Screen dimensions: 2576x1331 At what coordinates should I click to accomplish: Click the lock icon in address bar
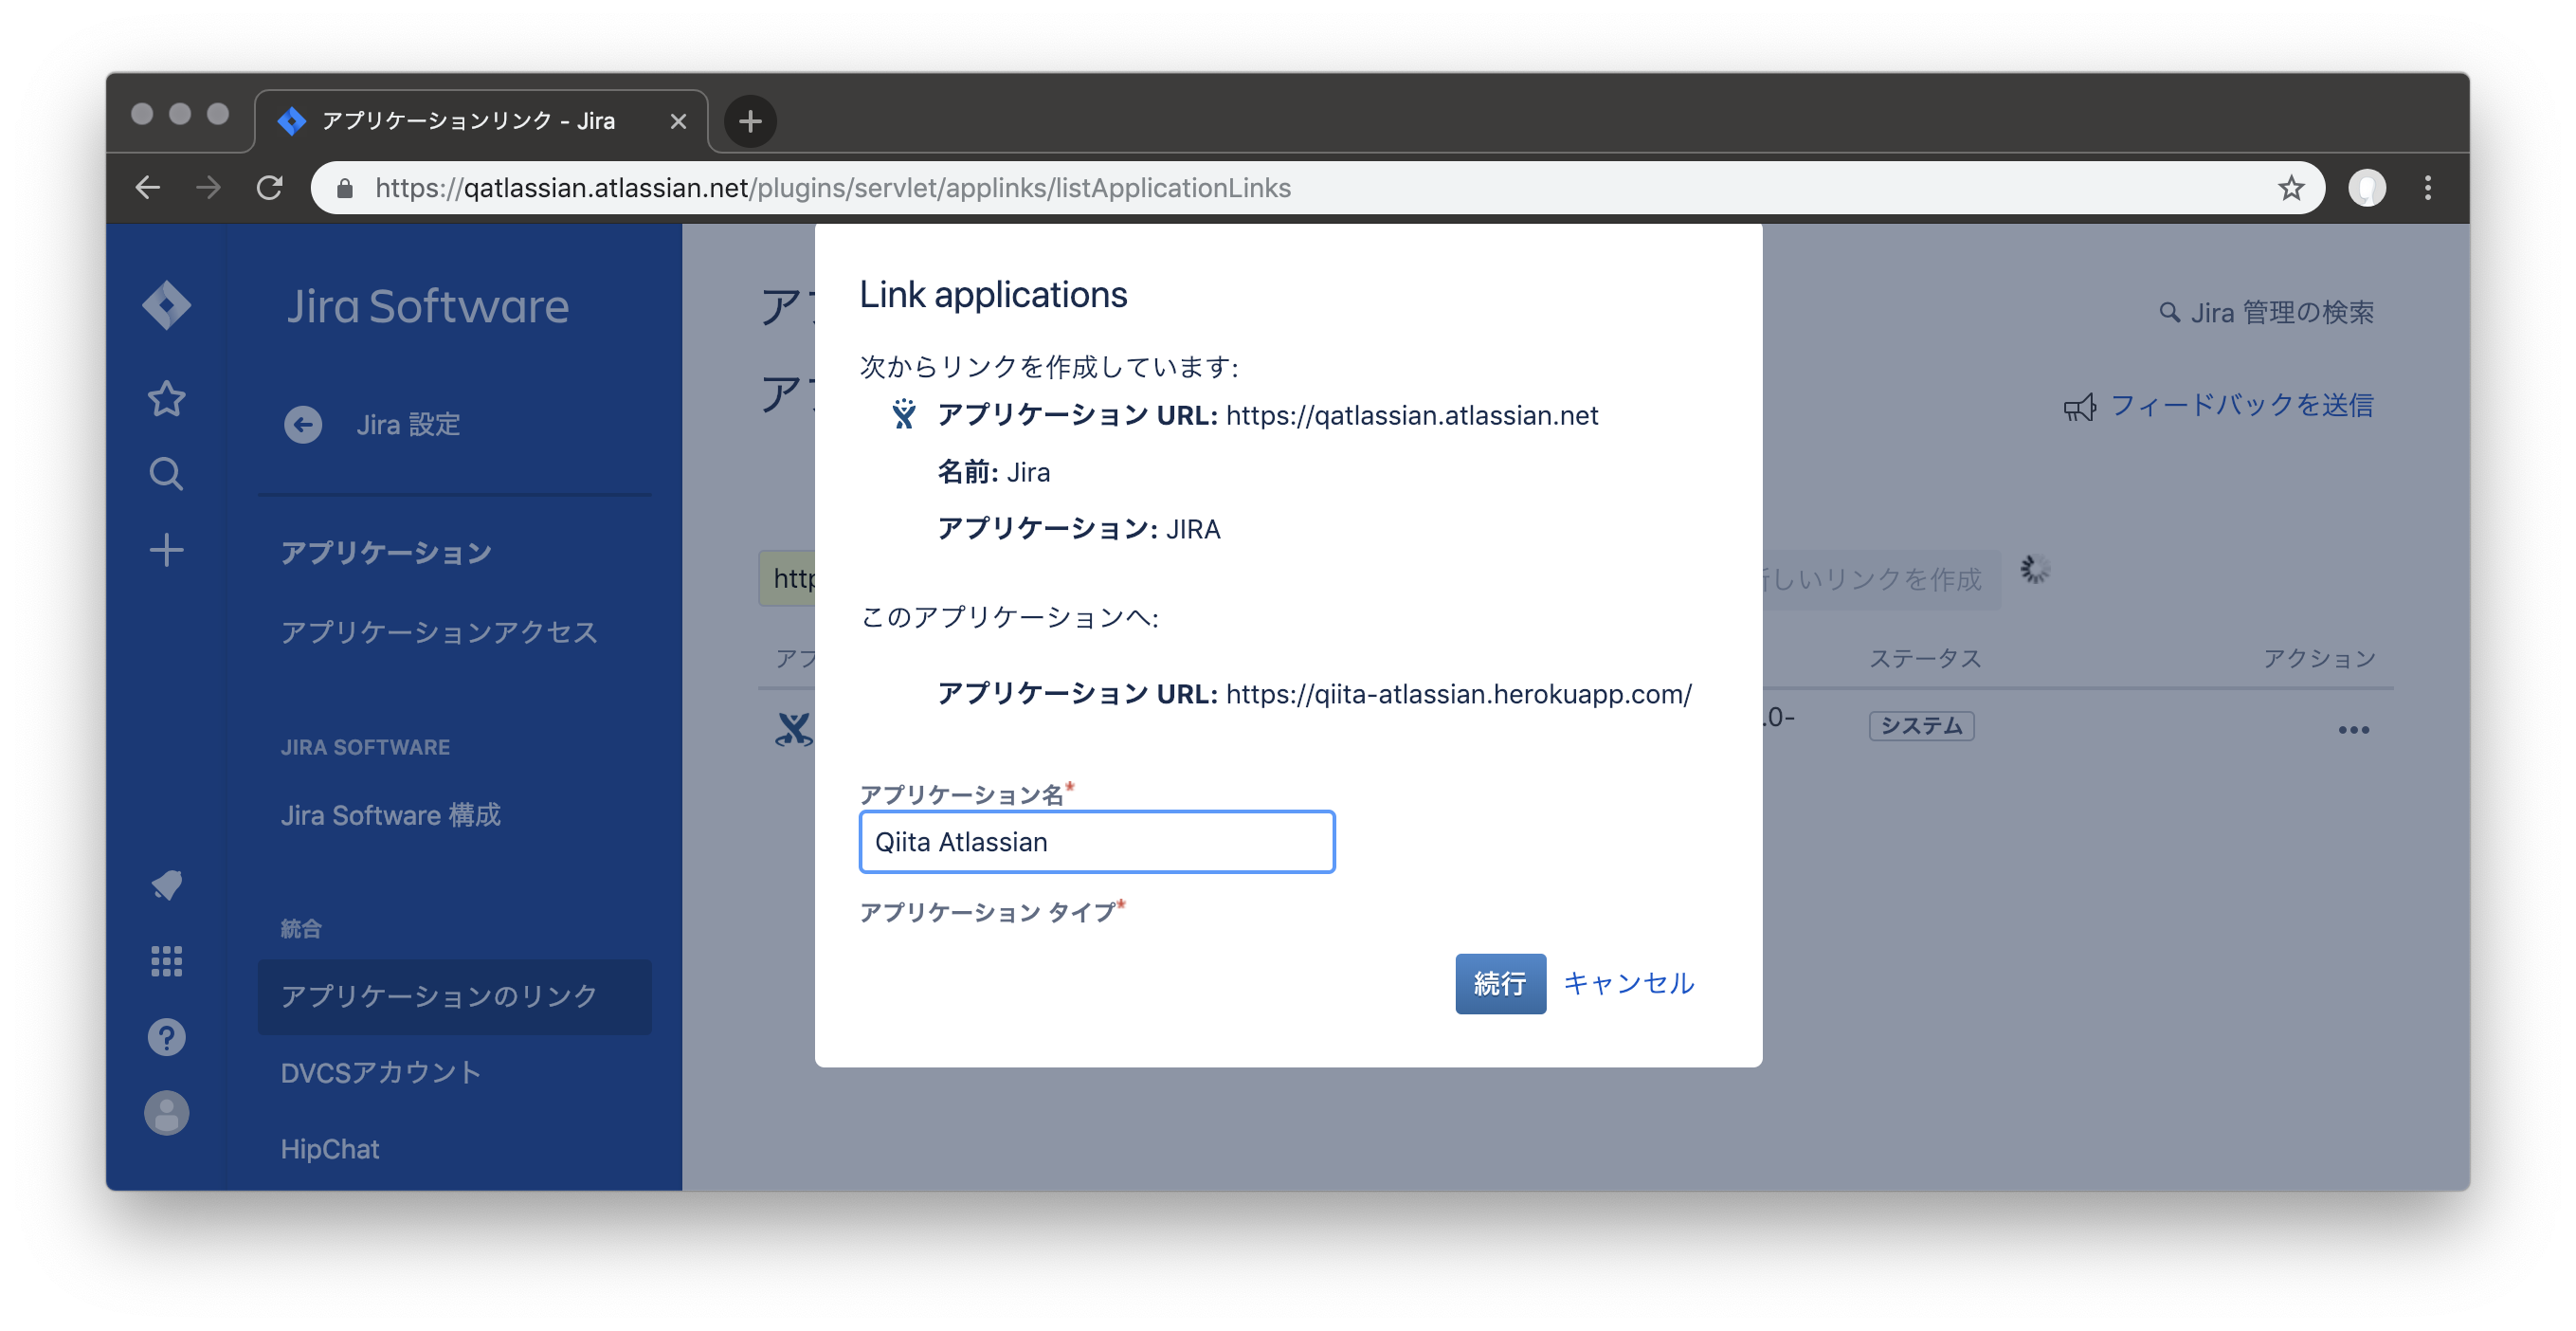[345, 187]
